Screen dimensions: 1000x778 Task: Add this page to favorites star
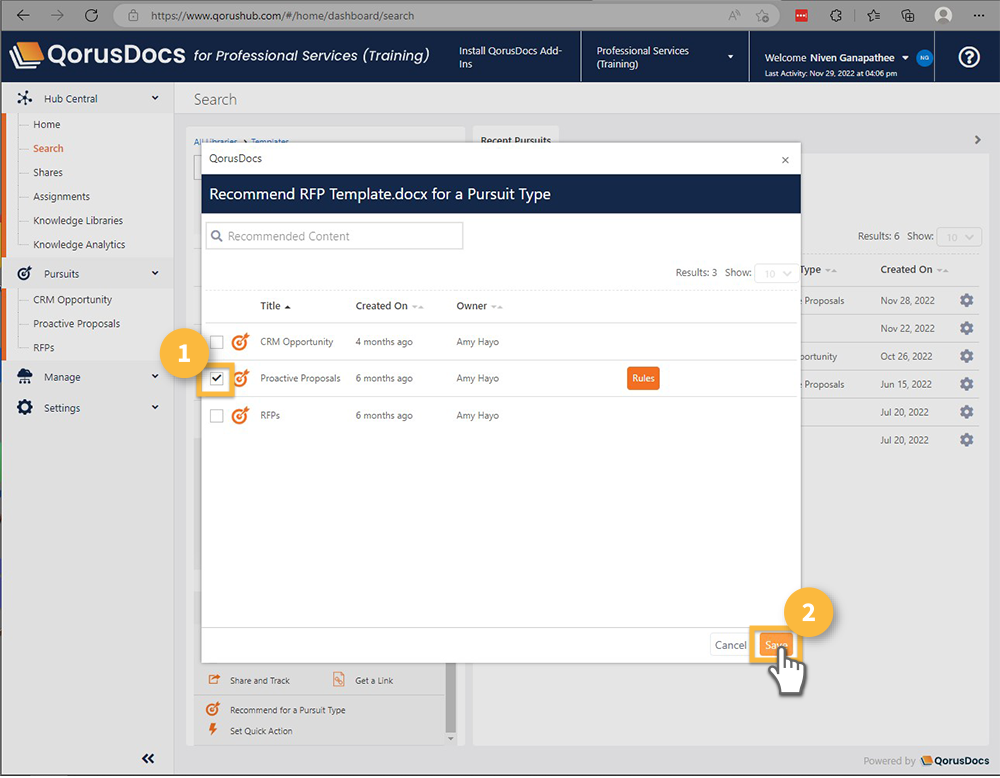(x=762, y=16)
